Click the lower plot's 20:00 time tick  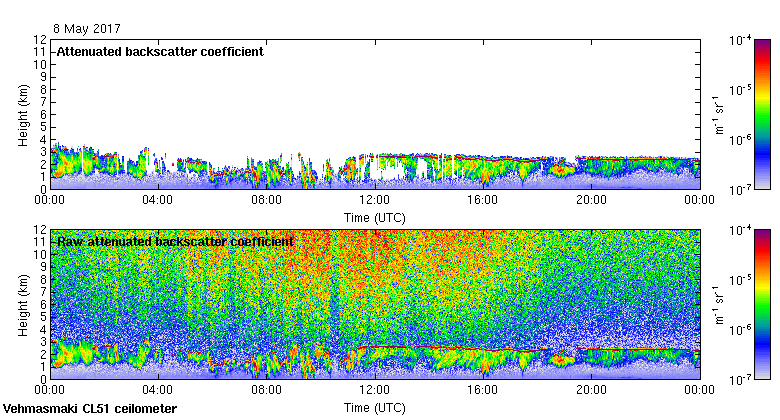pos(591,390)
